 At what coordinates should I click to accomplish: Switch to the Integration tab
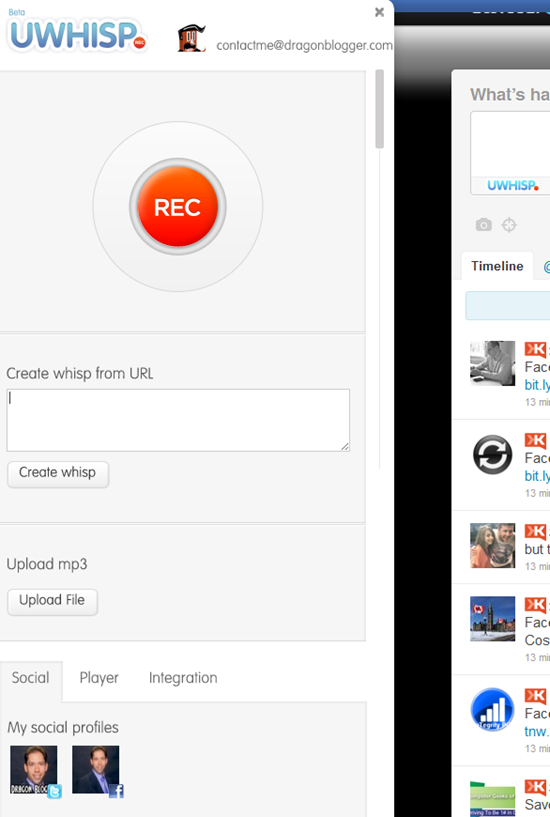pos(183,677)
